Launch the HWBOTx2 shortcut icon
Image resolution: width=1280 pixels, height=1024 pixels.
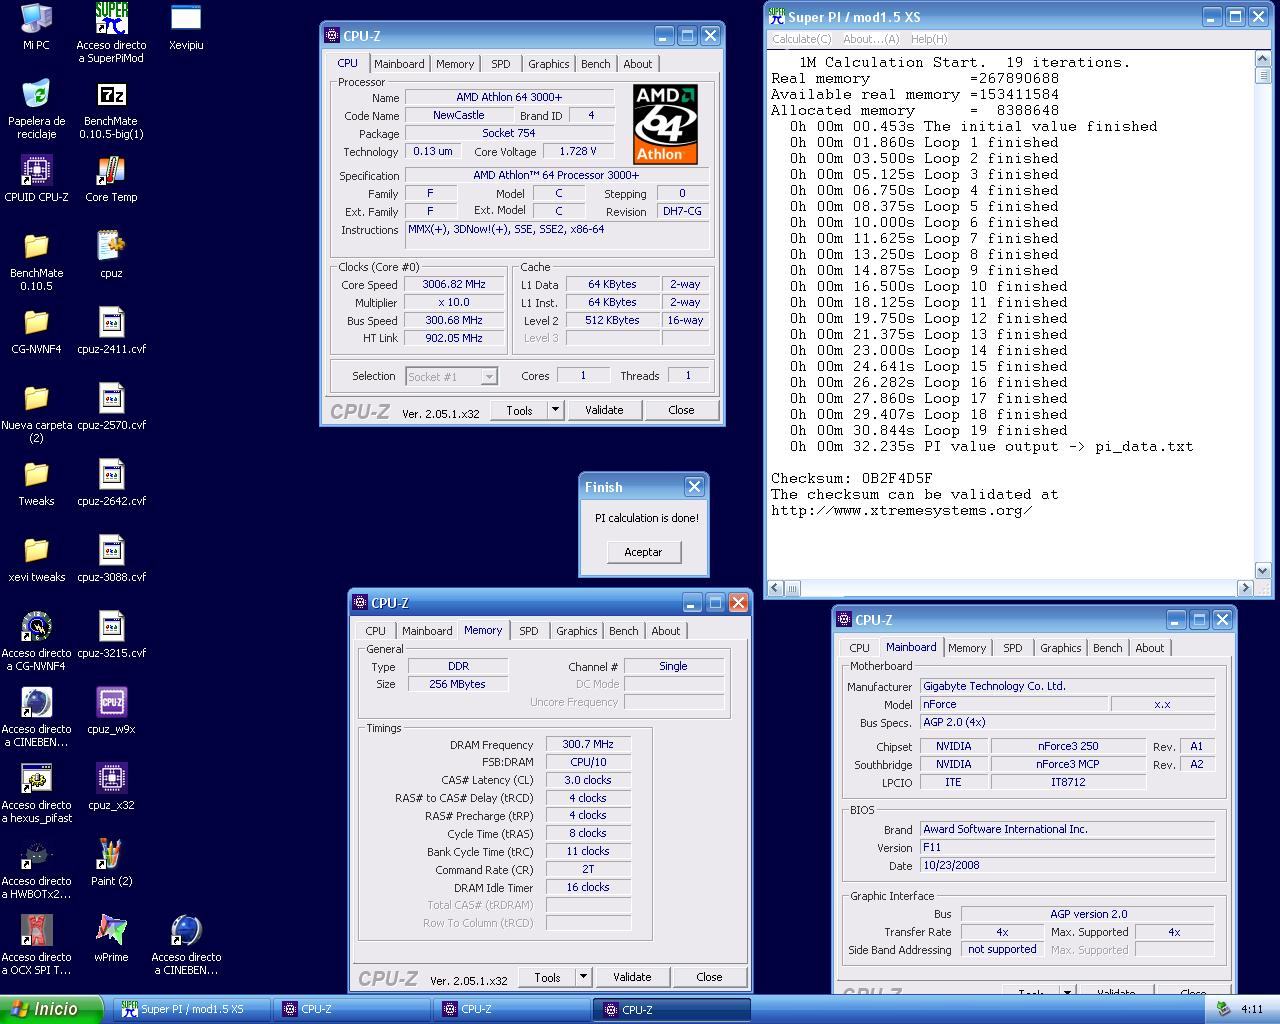(36, 854)
